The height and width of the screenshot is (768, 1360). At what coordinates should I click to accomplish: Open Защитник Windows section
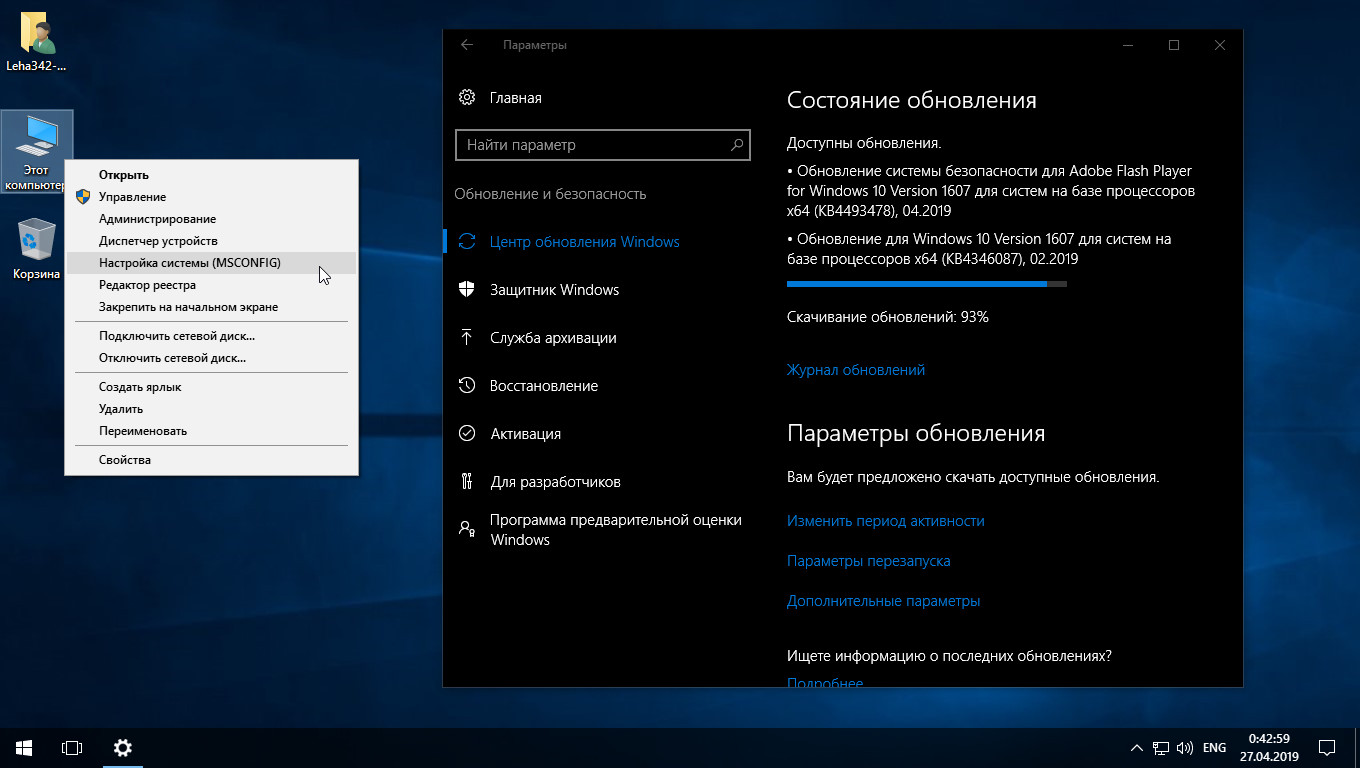click(x=555, y=290)
